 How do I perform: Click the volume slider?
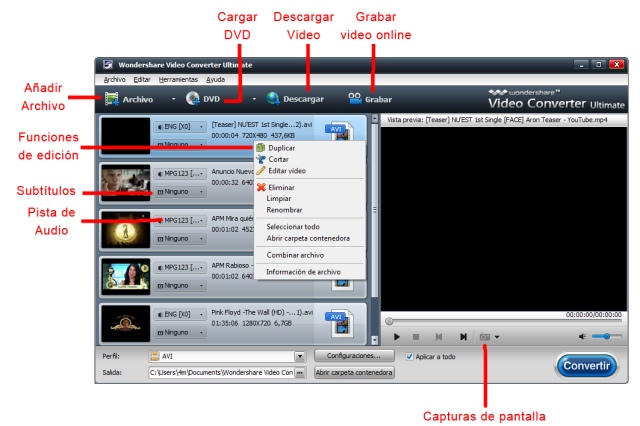click(x=607, y=336)
